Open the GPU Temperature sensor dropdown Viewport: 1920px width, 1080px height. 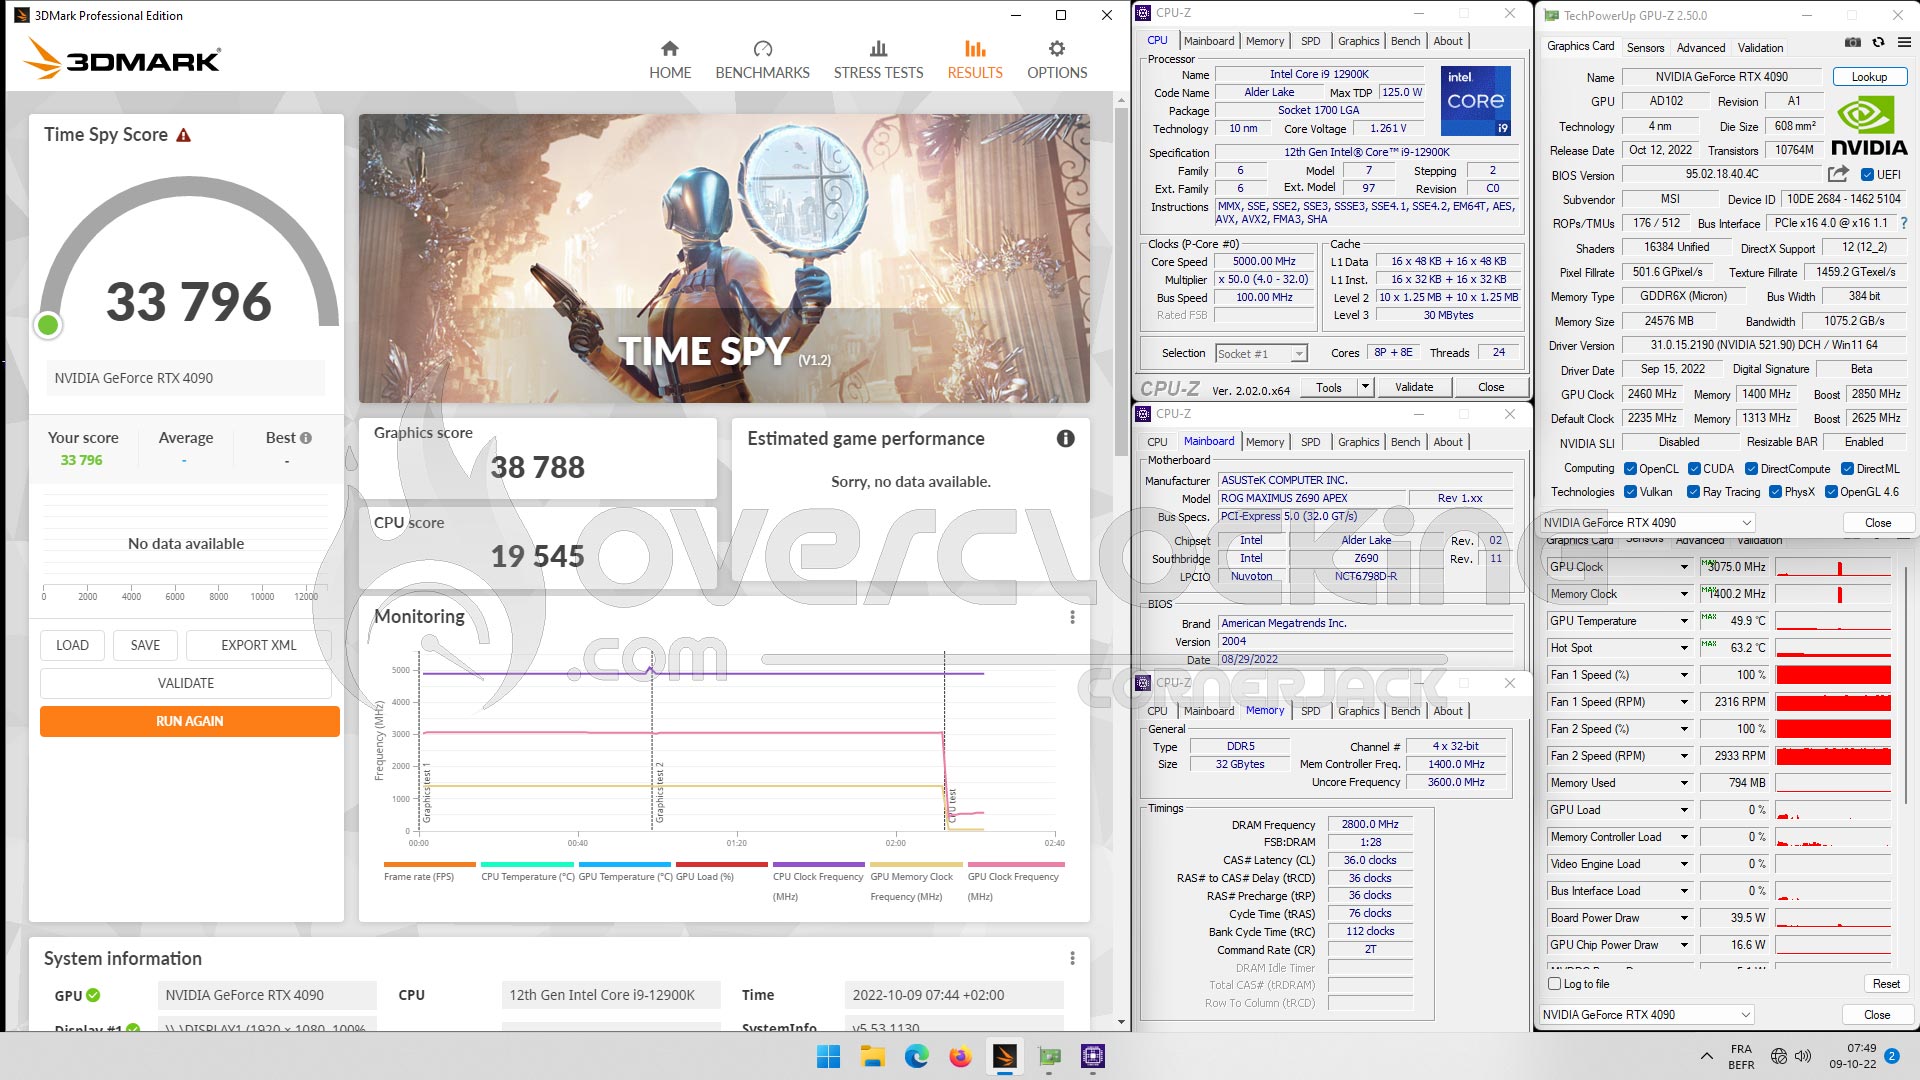[1684, 621]
